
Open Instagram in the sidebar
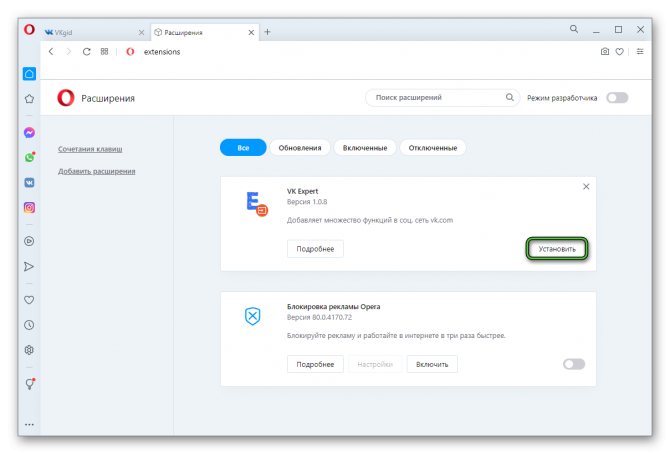29,208
